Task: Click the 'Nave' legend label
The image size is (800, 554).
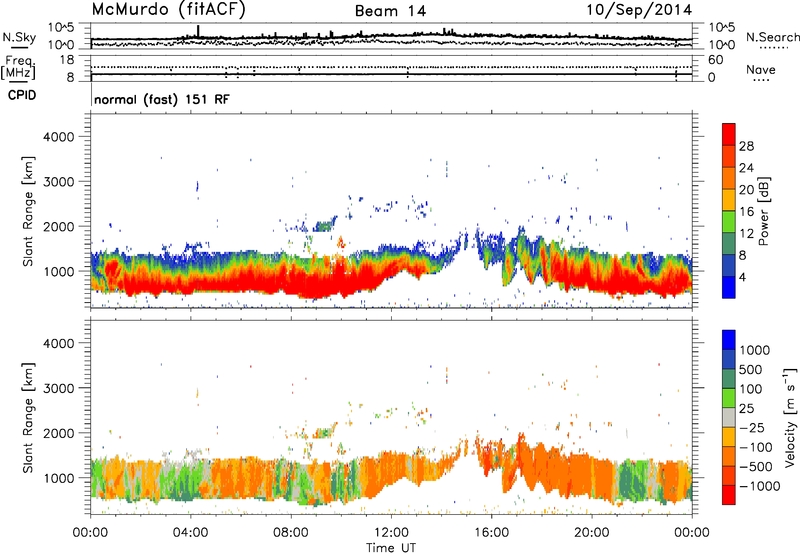Action: [x=760, y=69]
